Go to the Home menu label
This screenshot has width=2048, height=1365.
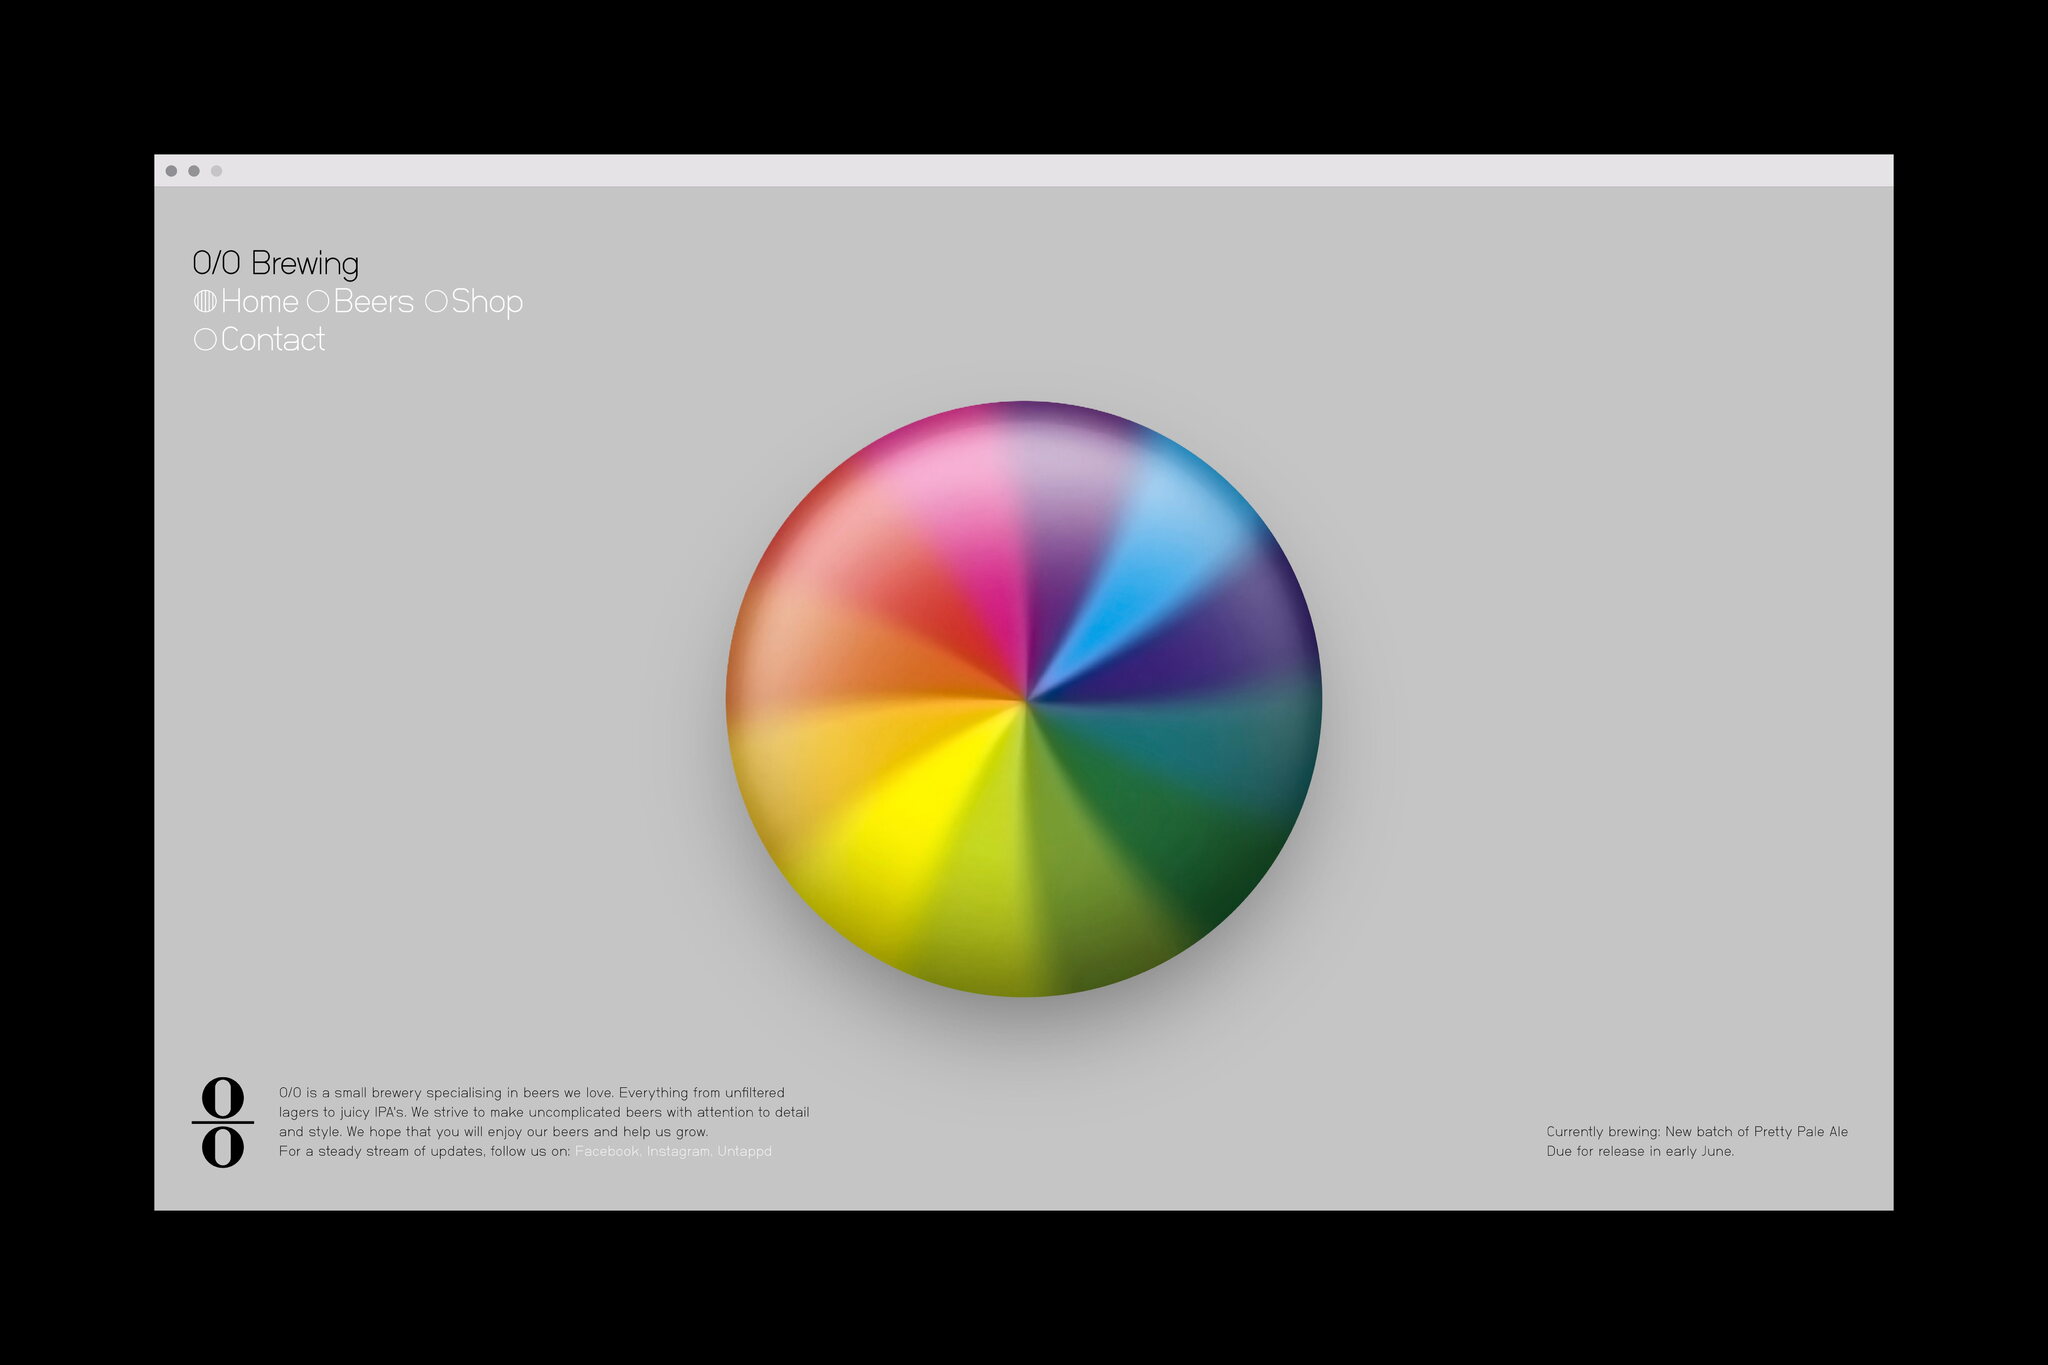click(260, 301)
